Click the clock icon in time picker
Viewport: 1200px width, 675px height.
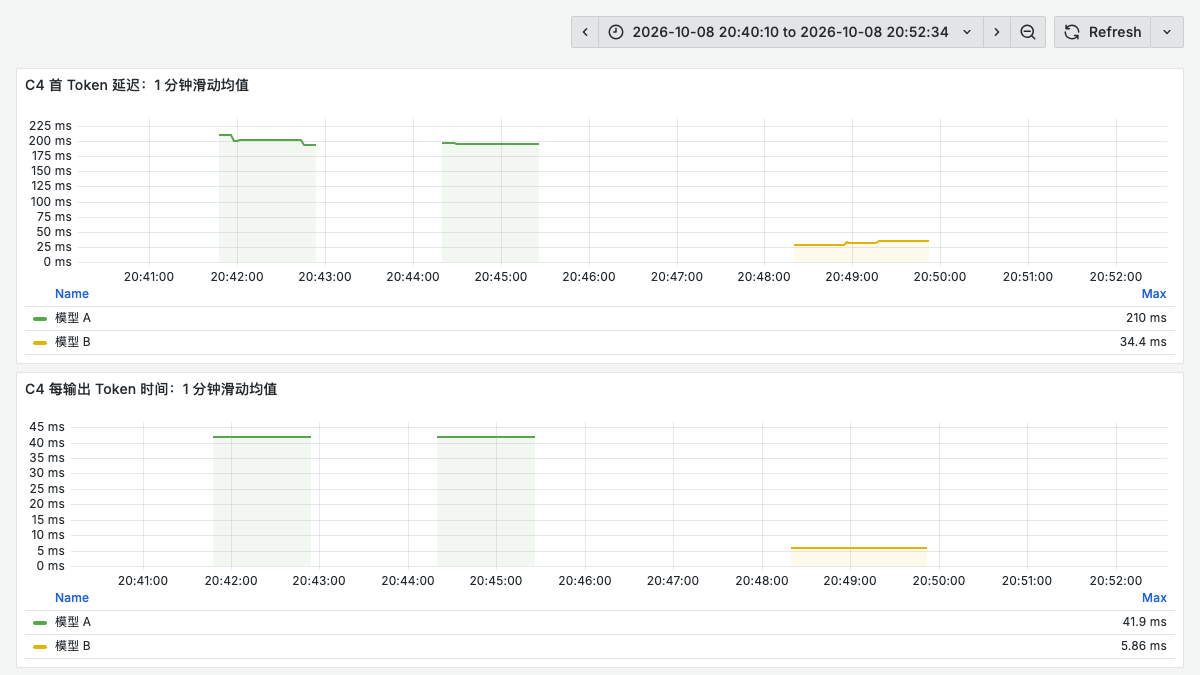click(x=616, y=32)
